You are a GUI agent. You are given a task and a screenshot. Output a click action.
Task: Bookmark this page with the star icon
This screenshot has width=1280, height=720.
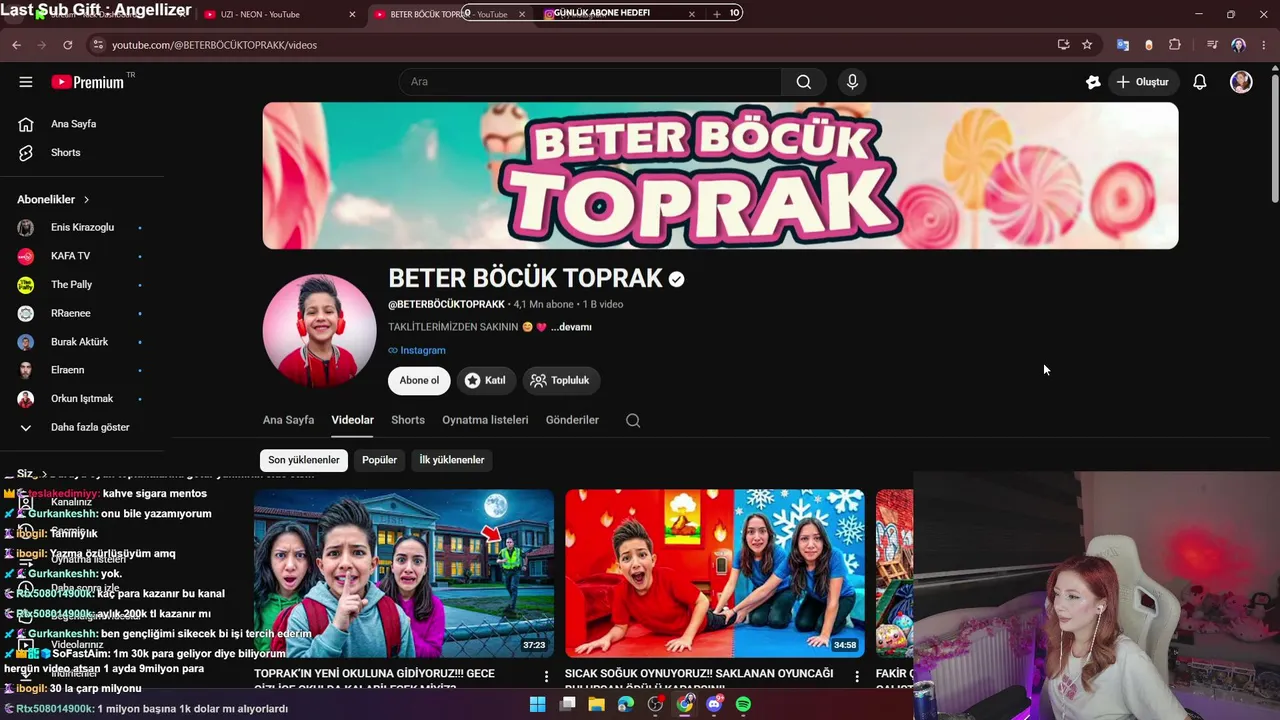point(1087,45)
